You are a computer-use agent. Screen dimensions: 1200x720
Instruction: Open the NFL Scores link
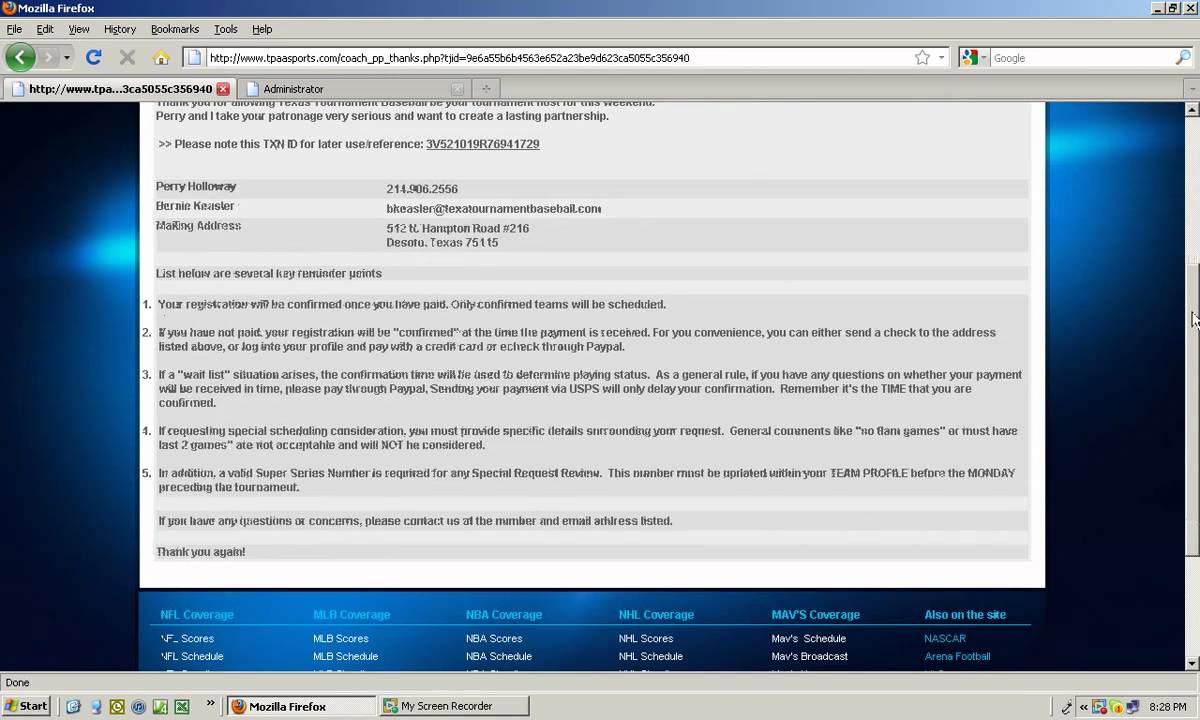tap(187, 638)
